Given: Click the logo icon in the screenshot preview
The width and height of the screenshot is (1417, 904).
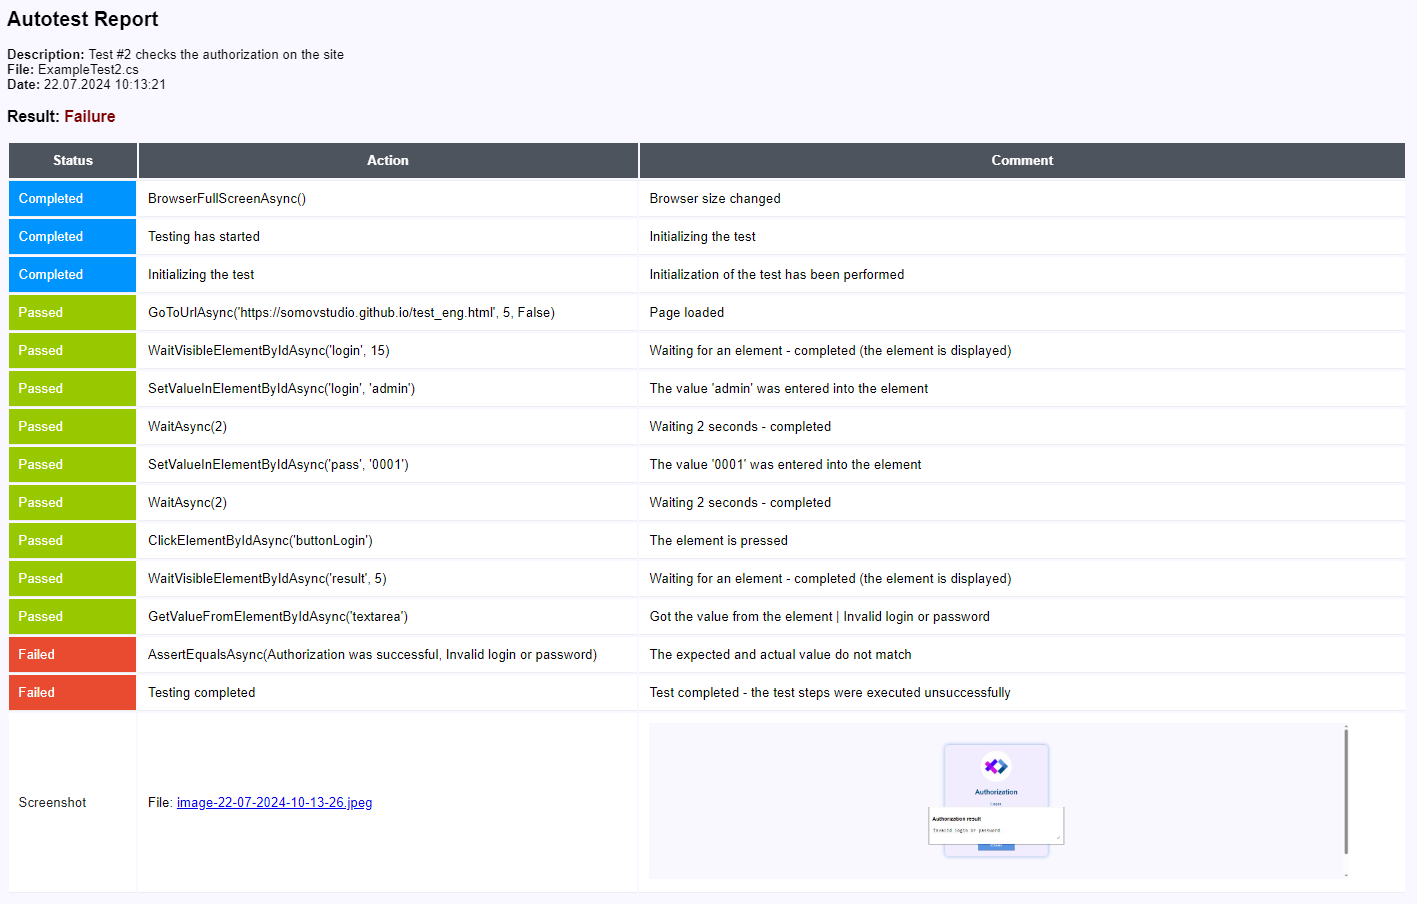Looking at the screenshot, I should [995, 766].
